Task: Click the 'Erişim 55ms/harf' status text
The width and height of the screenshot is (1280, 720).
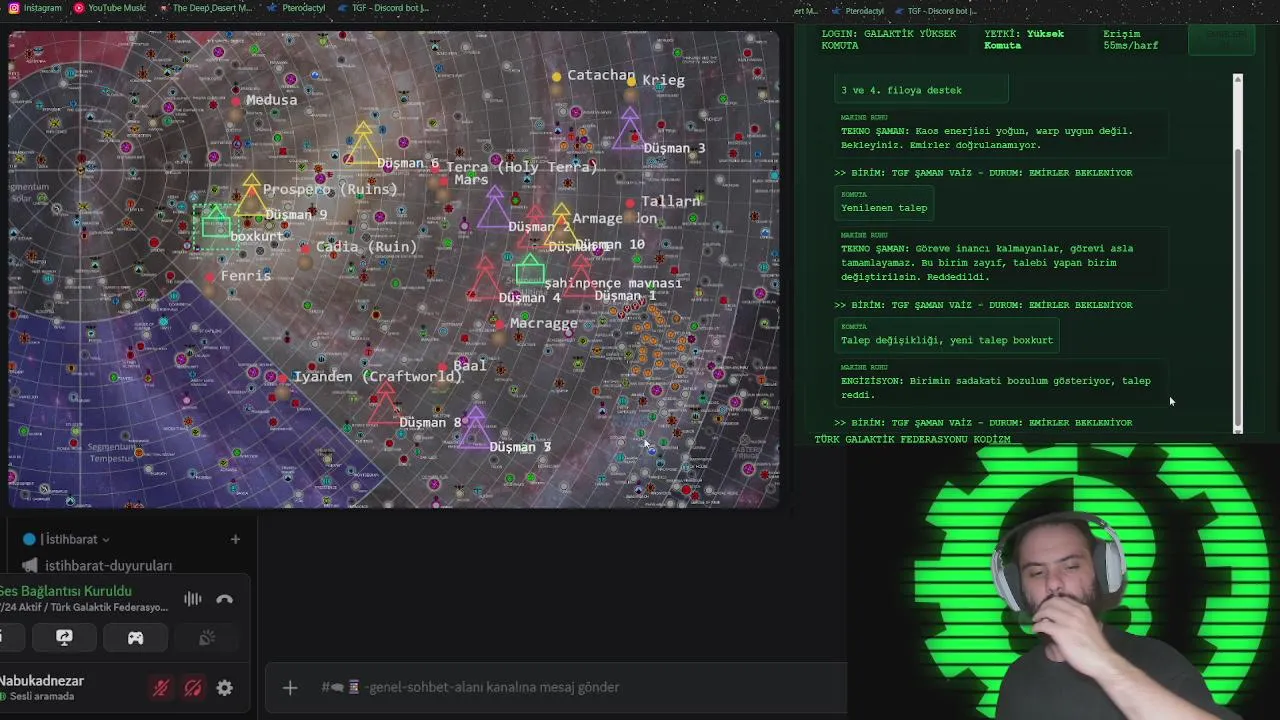Action: pyautogui.click(x=1130, y=40)
